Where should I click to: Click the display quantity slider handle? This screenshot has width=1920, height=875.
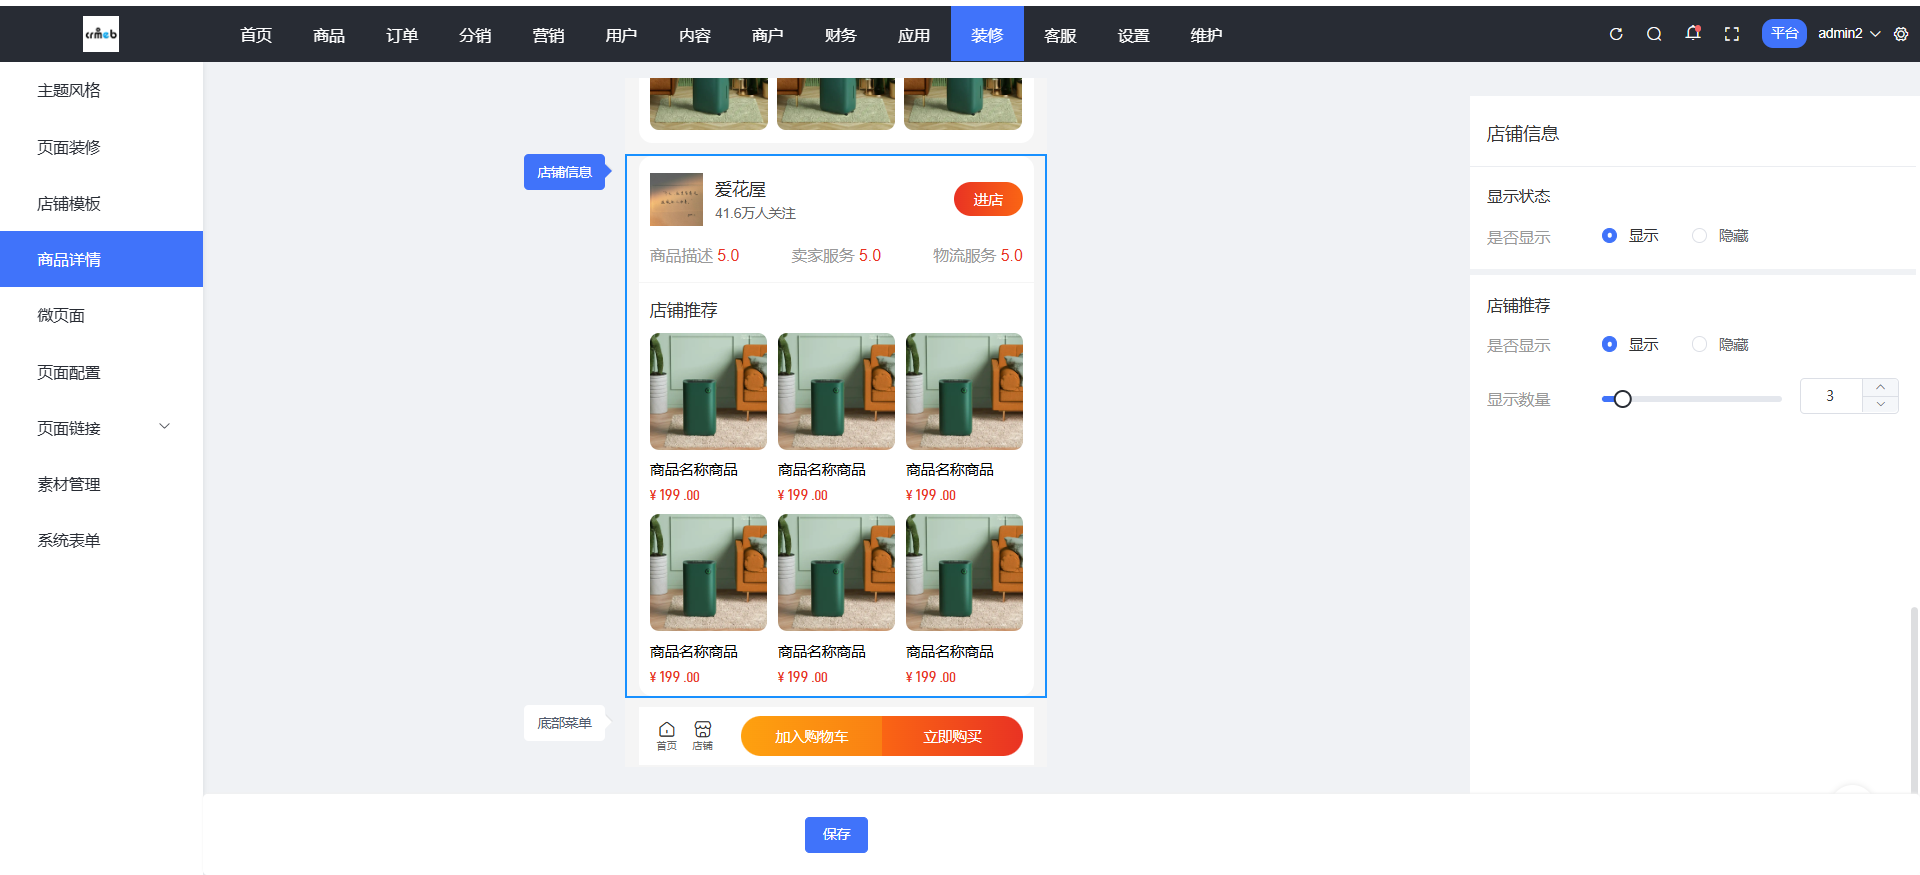(x=1622, y=399)
